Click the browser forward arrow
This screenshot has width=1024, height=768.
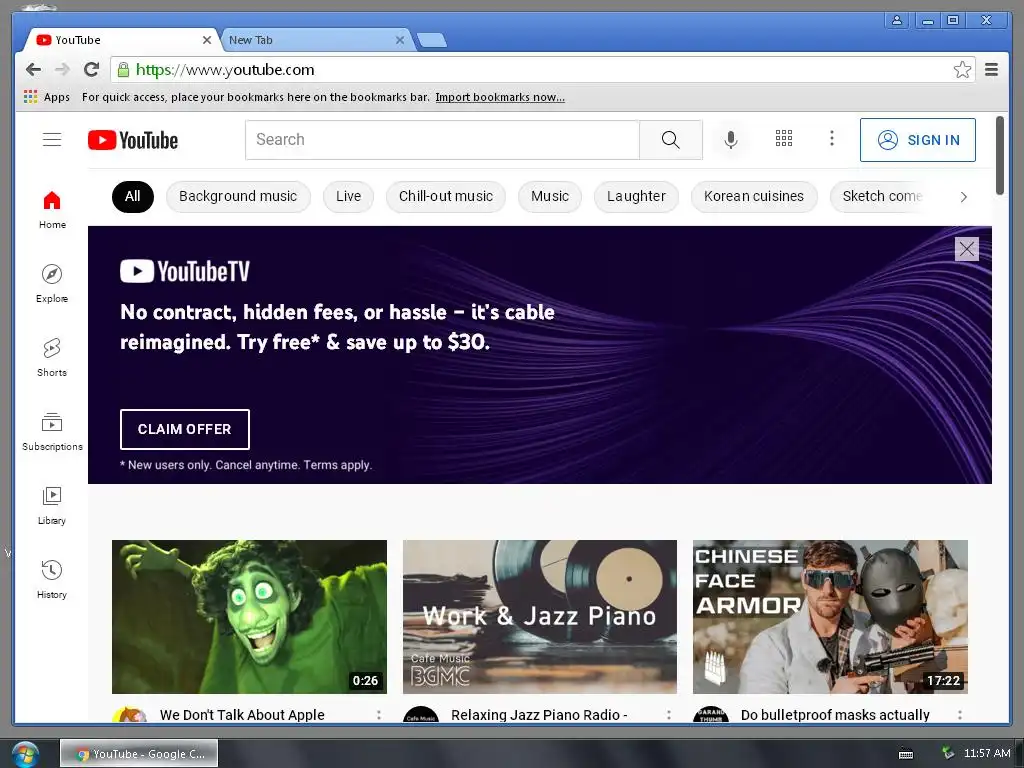coord(62,69)
